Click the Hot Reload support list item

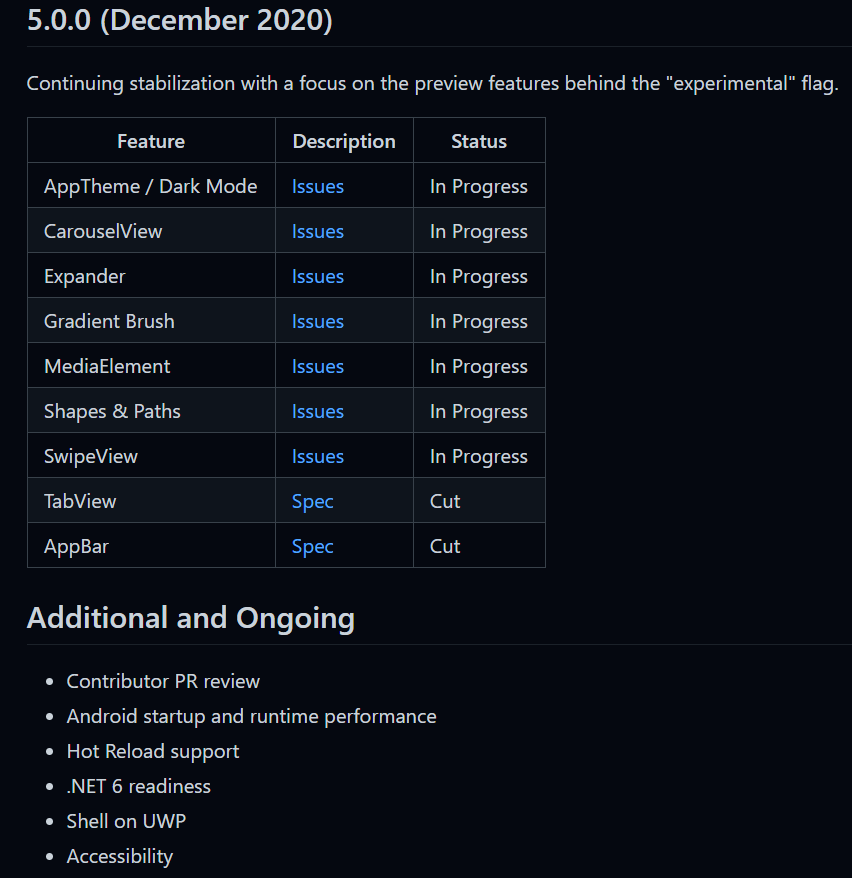click(153, 751)
